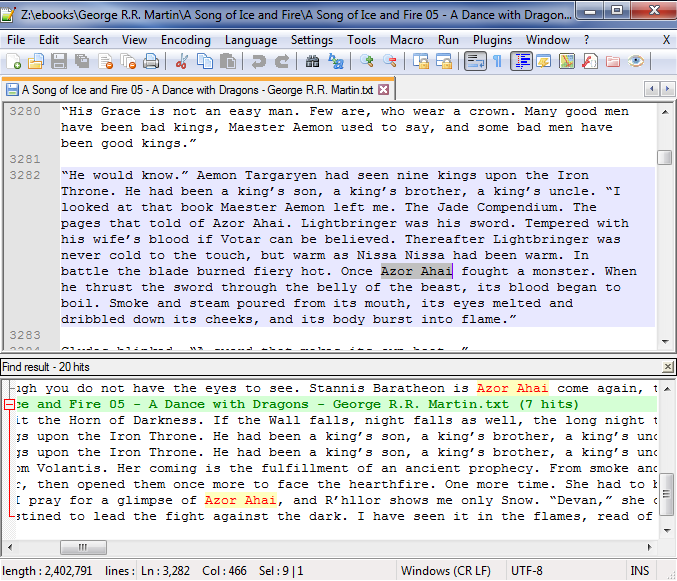The width and height of the screenshot is (677, 581).
Task: Print the document via printer icon
Action: (151, 61)
